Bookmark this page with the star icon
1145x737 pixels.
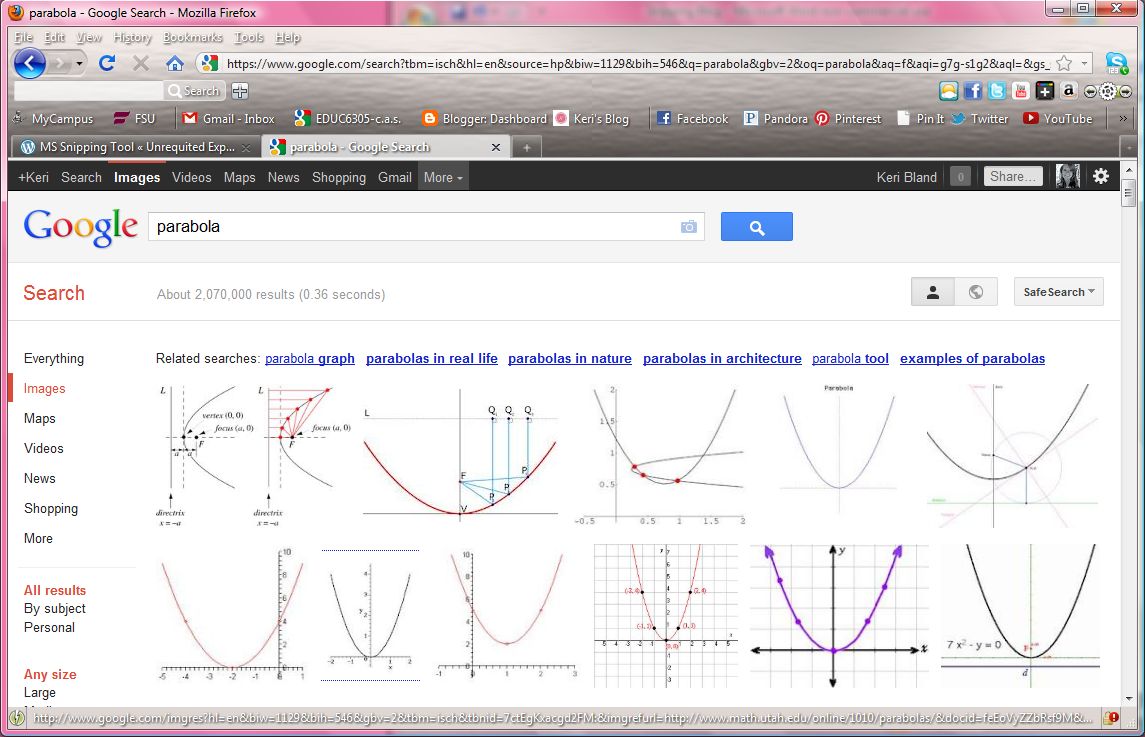tap(1064, 64)
